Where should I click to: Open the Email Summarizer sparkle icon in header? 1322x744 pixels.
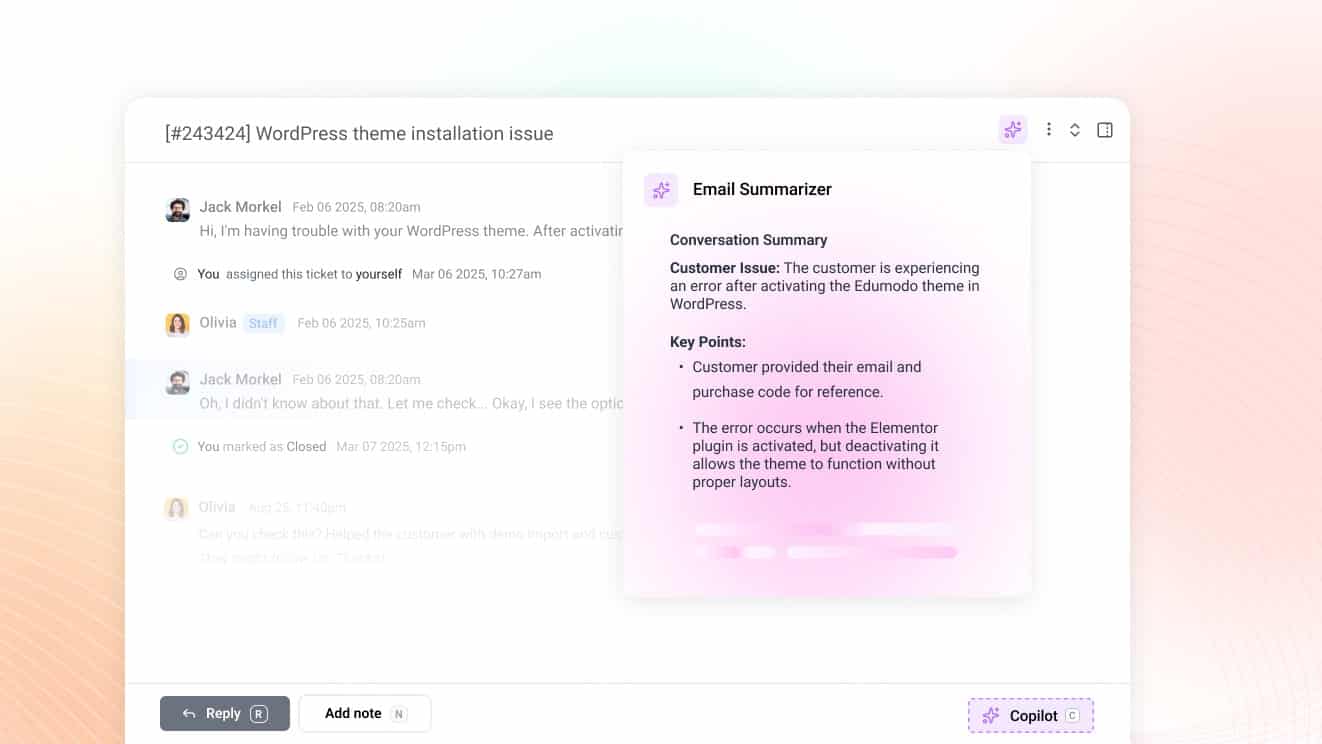coord(1012,129)
